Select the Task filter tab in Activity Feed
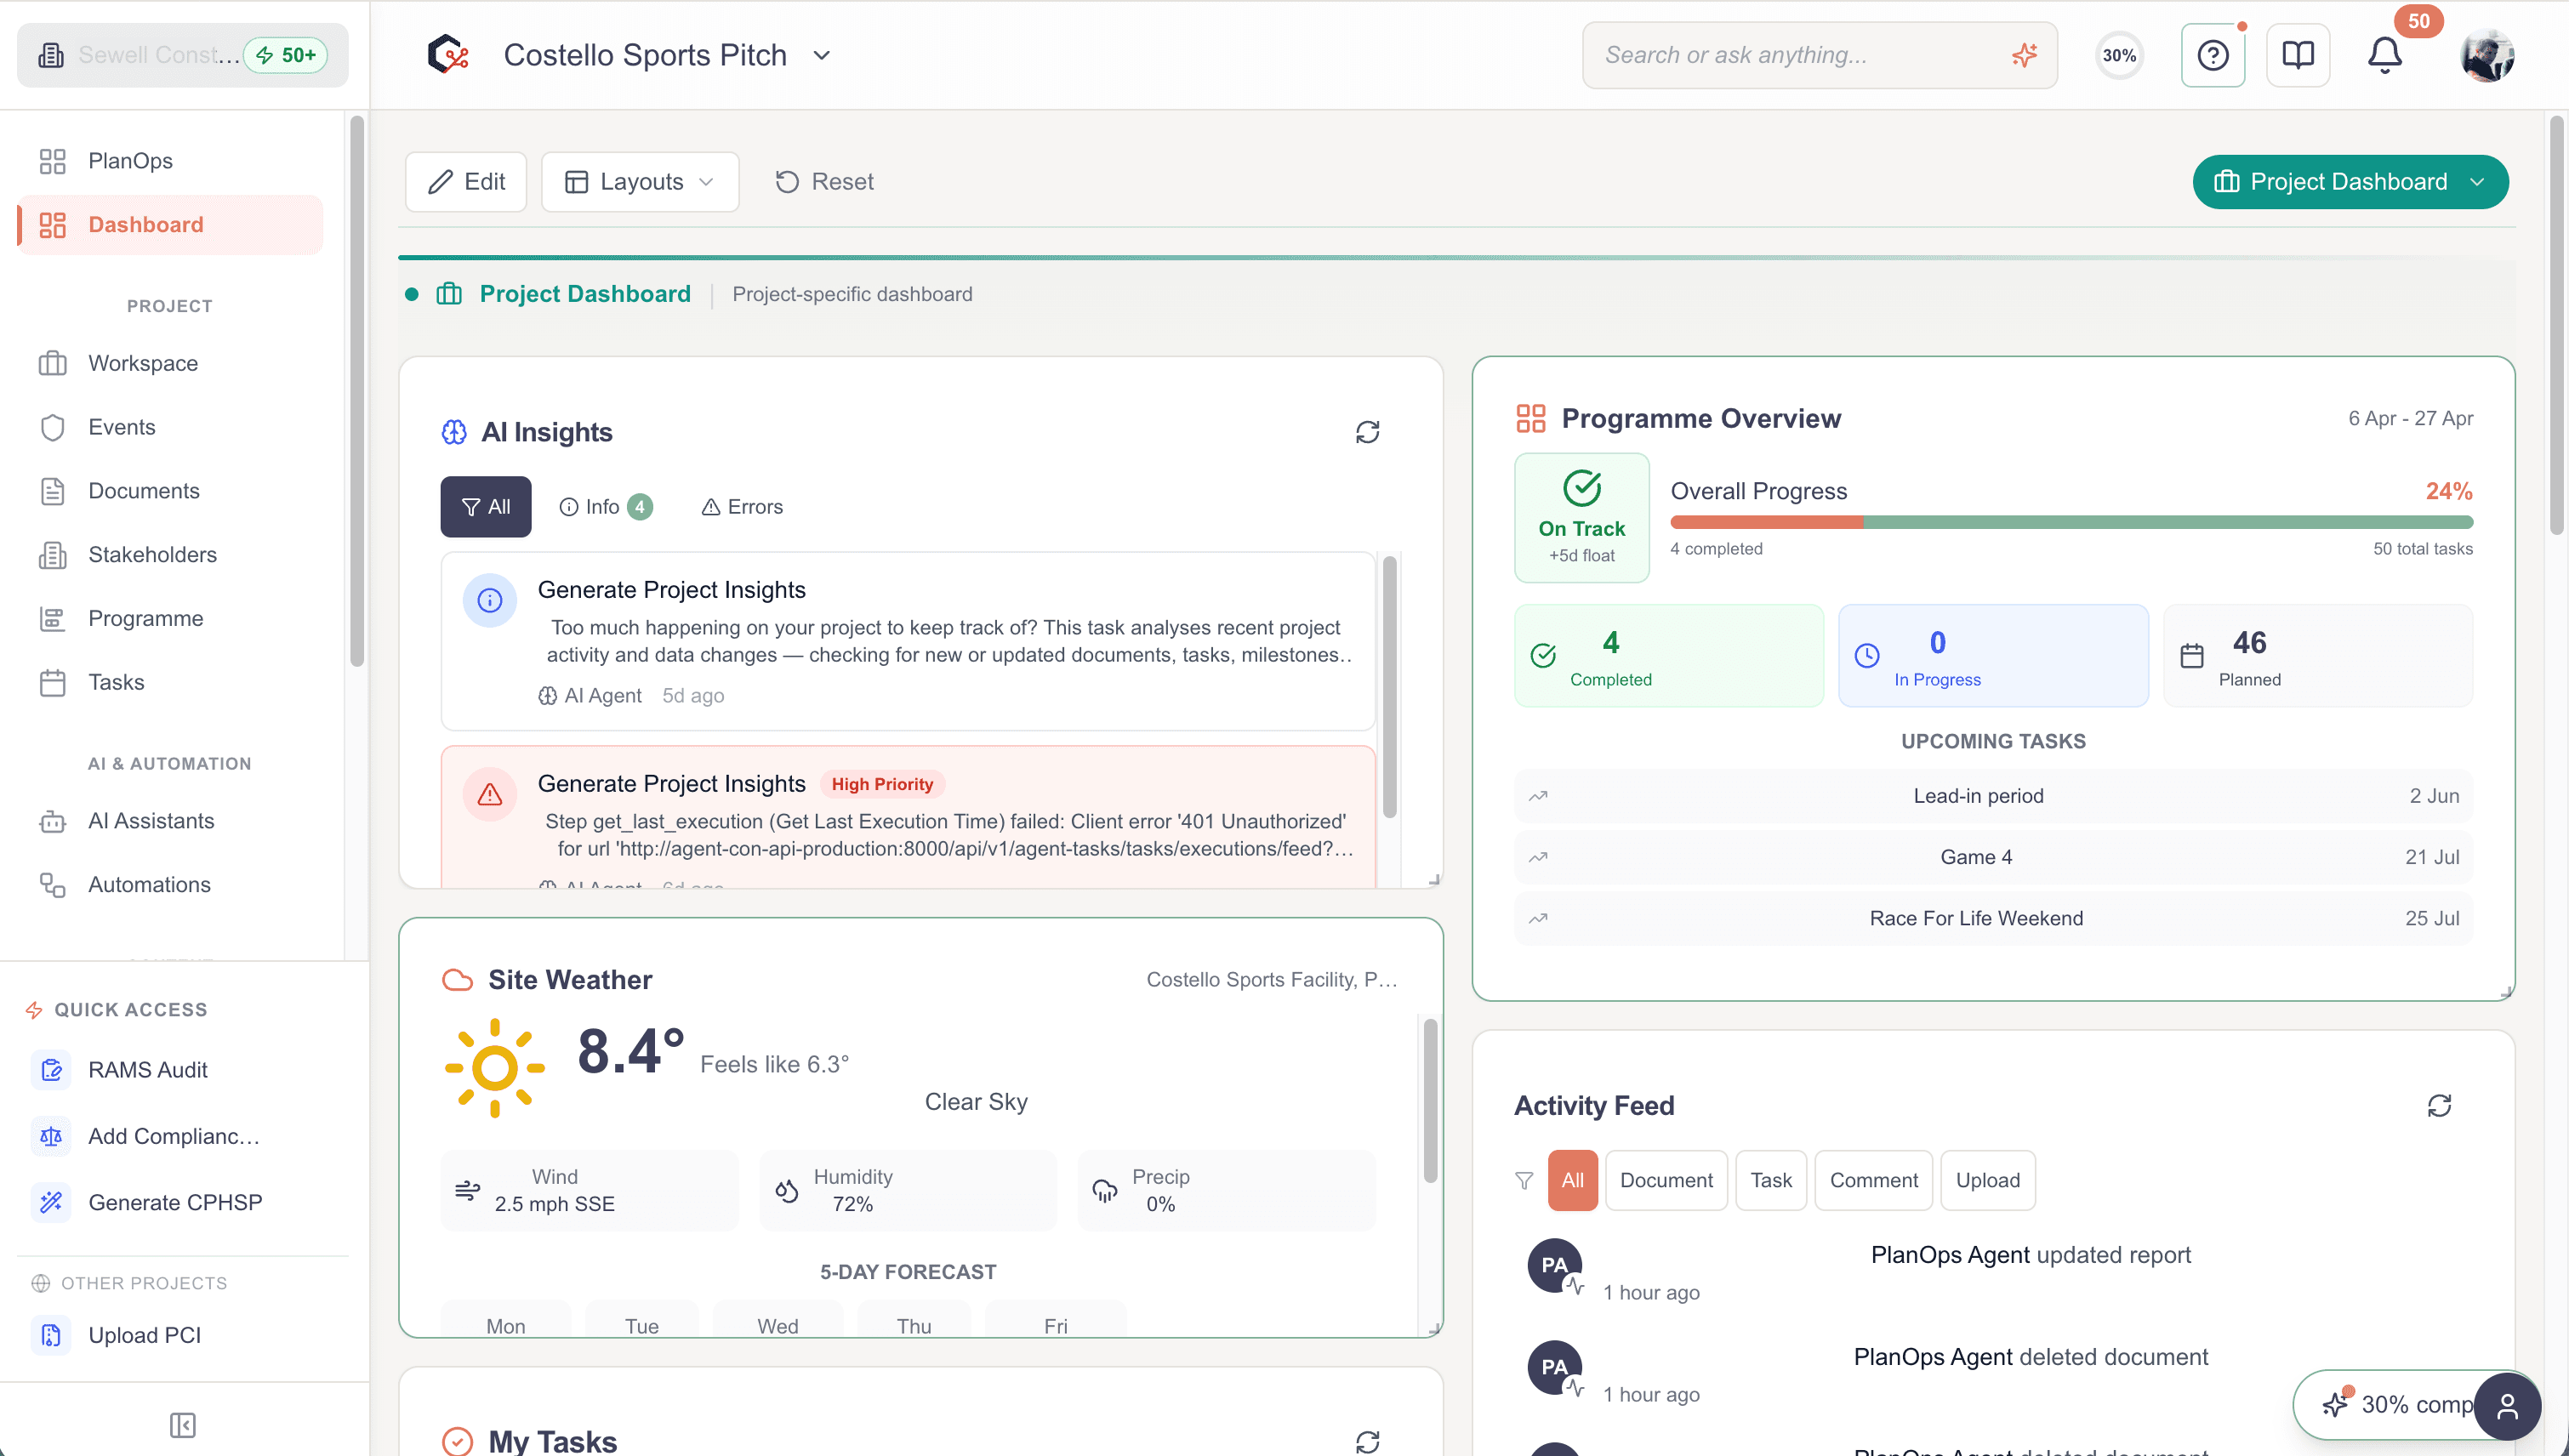Screen dimensions: 2569x1456 coord(1770,1180)
